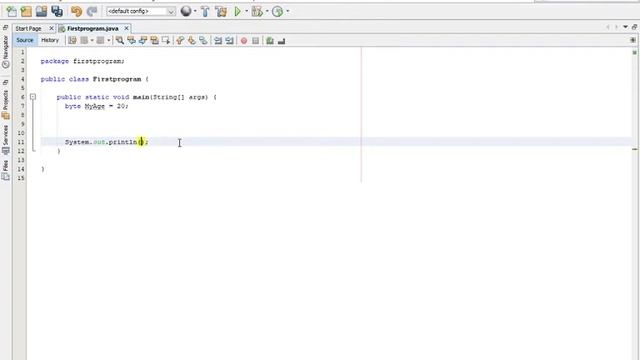Click the error stripe mark at right edge
The image size is (640, 360).
click(x=635, y=149)
